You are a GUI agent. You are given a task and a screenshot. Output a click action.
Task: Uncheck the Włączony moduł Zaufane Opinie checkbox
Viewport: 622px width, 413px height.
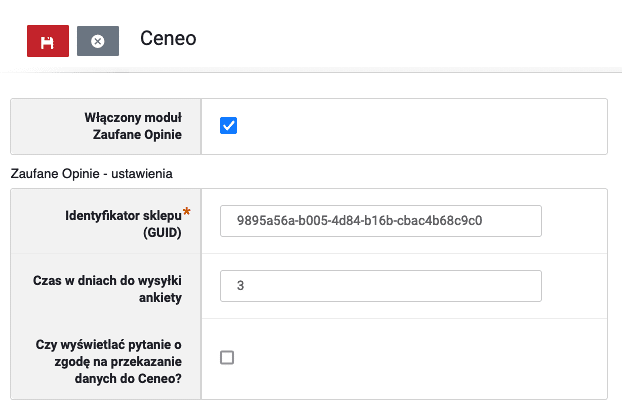(228, 125)
